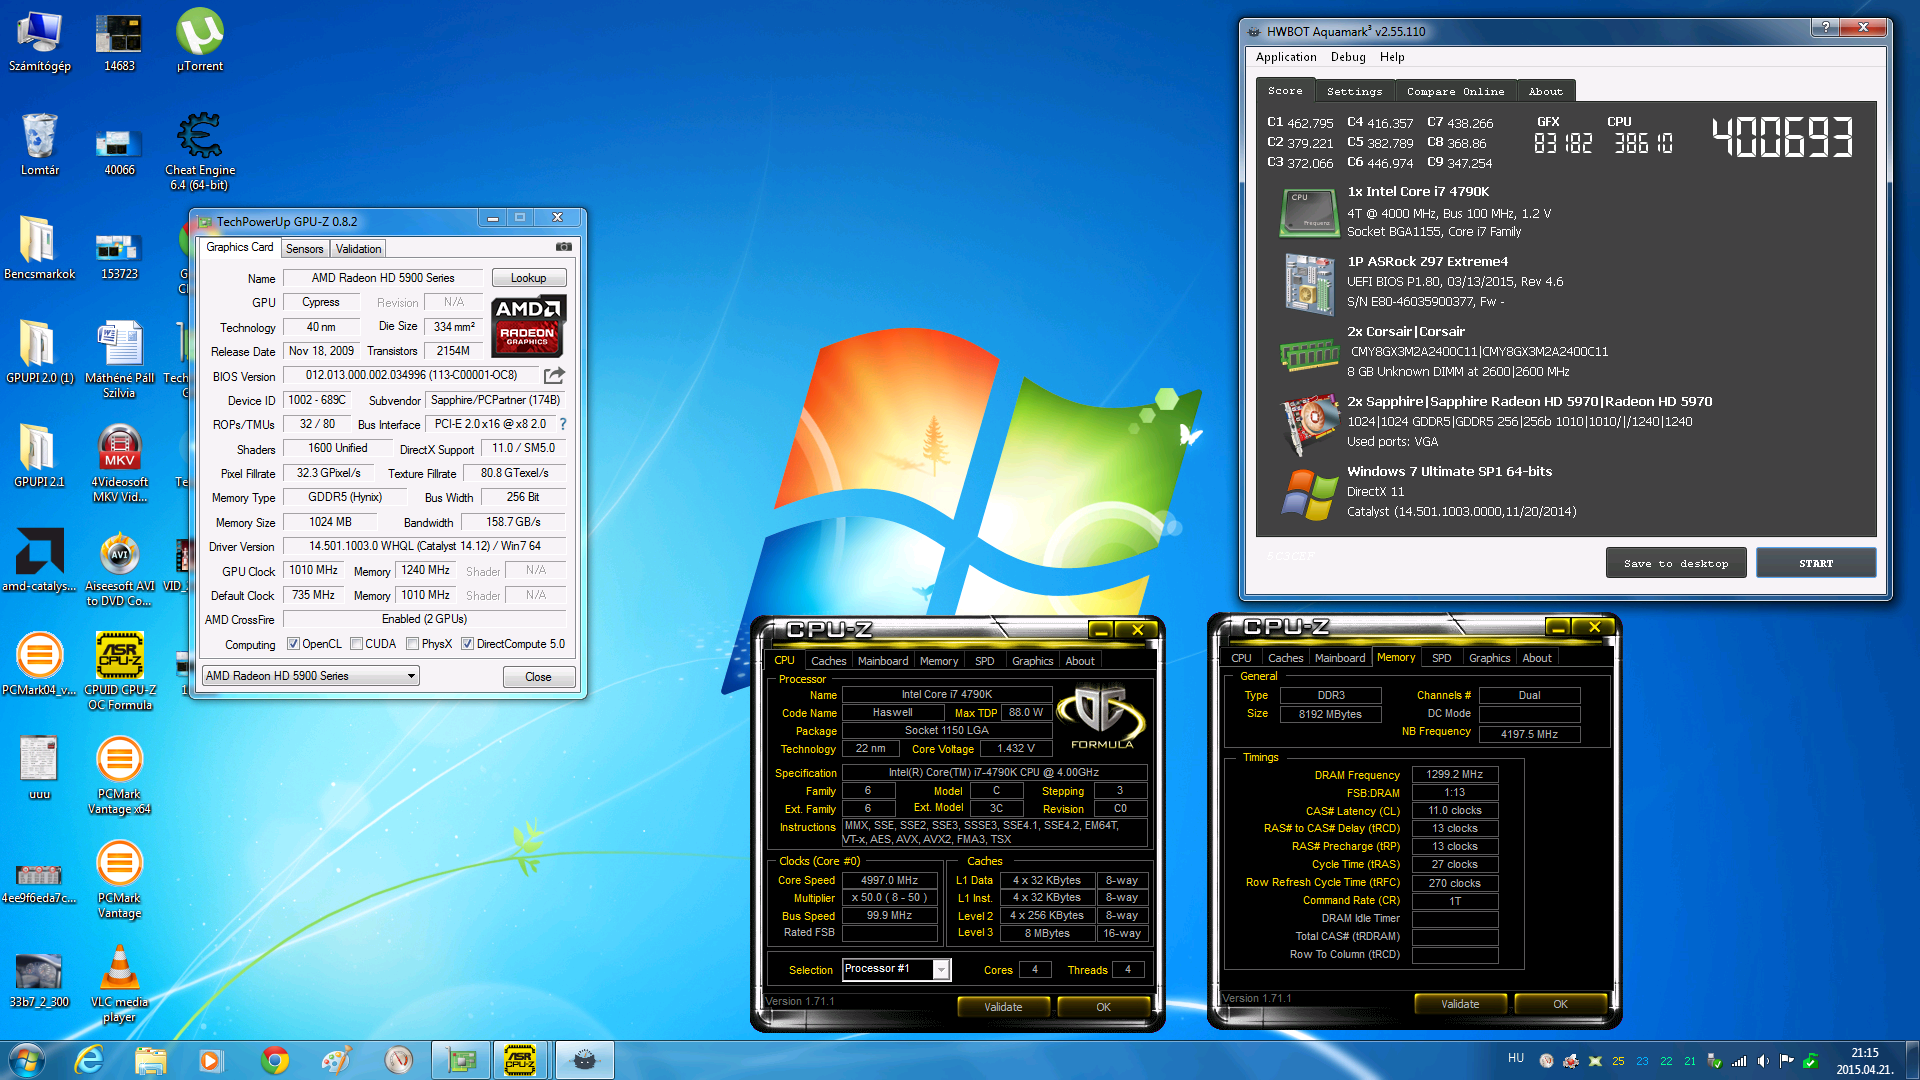1920x1080 pixels.
Task: Open the Számítógép desktop icon
Action: pos(40,42)
